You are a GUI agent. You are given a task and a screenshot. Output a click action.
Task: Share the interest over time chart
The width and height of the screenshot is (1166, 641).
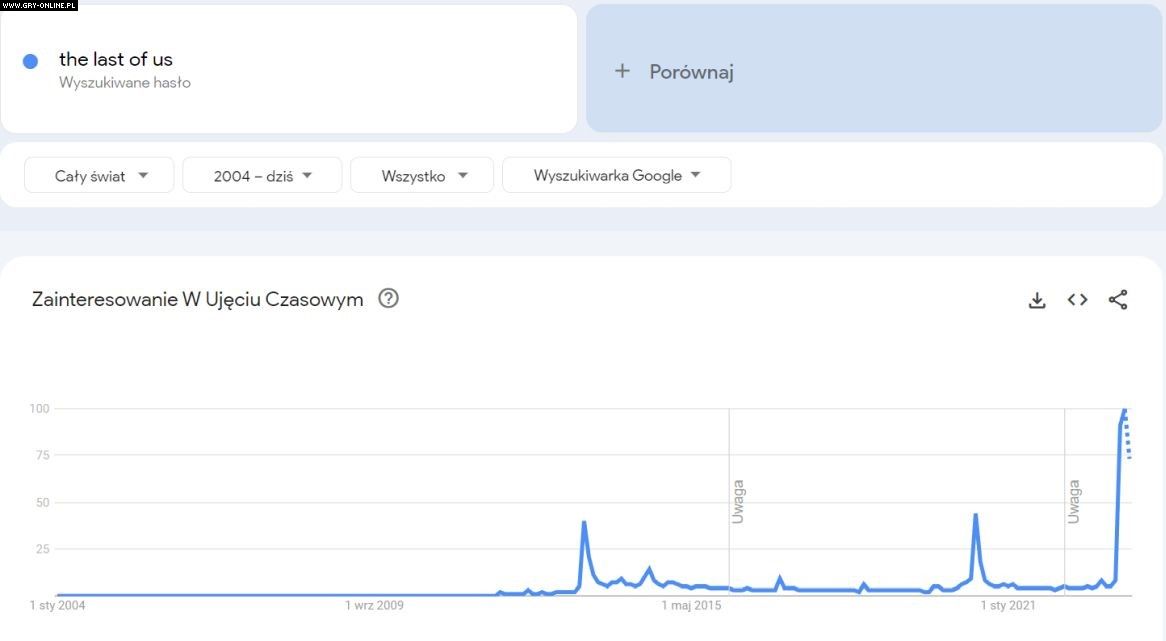point(1118,300)
